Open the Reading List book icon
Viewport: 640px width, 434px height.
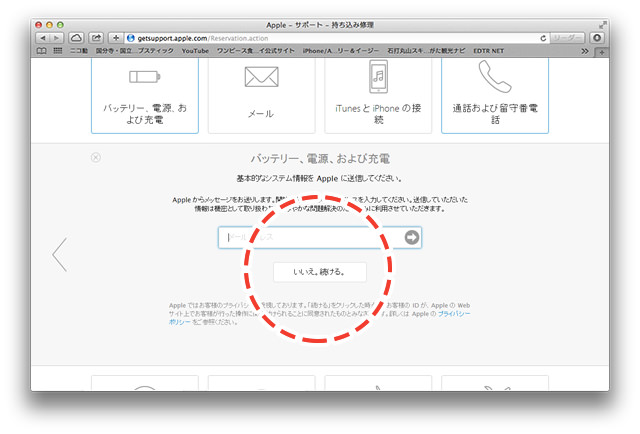click(42, 51)
